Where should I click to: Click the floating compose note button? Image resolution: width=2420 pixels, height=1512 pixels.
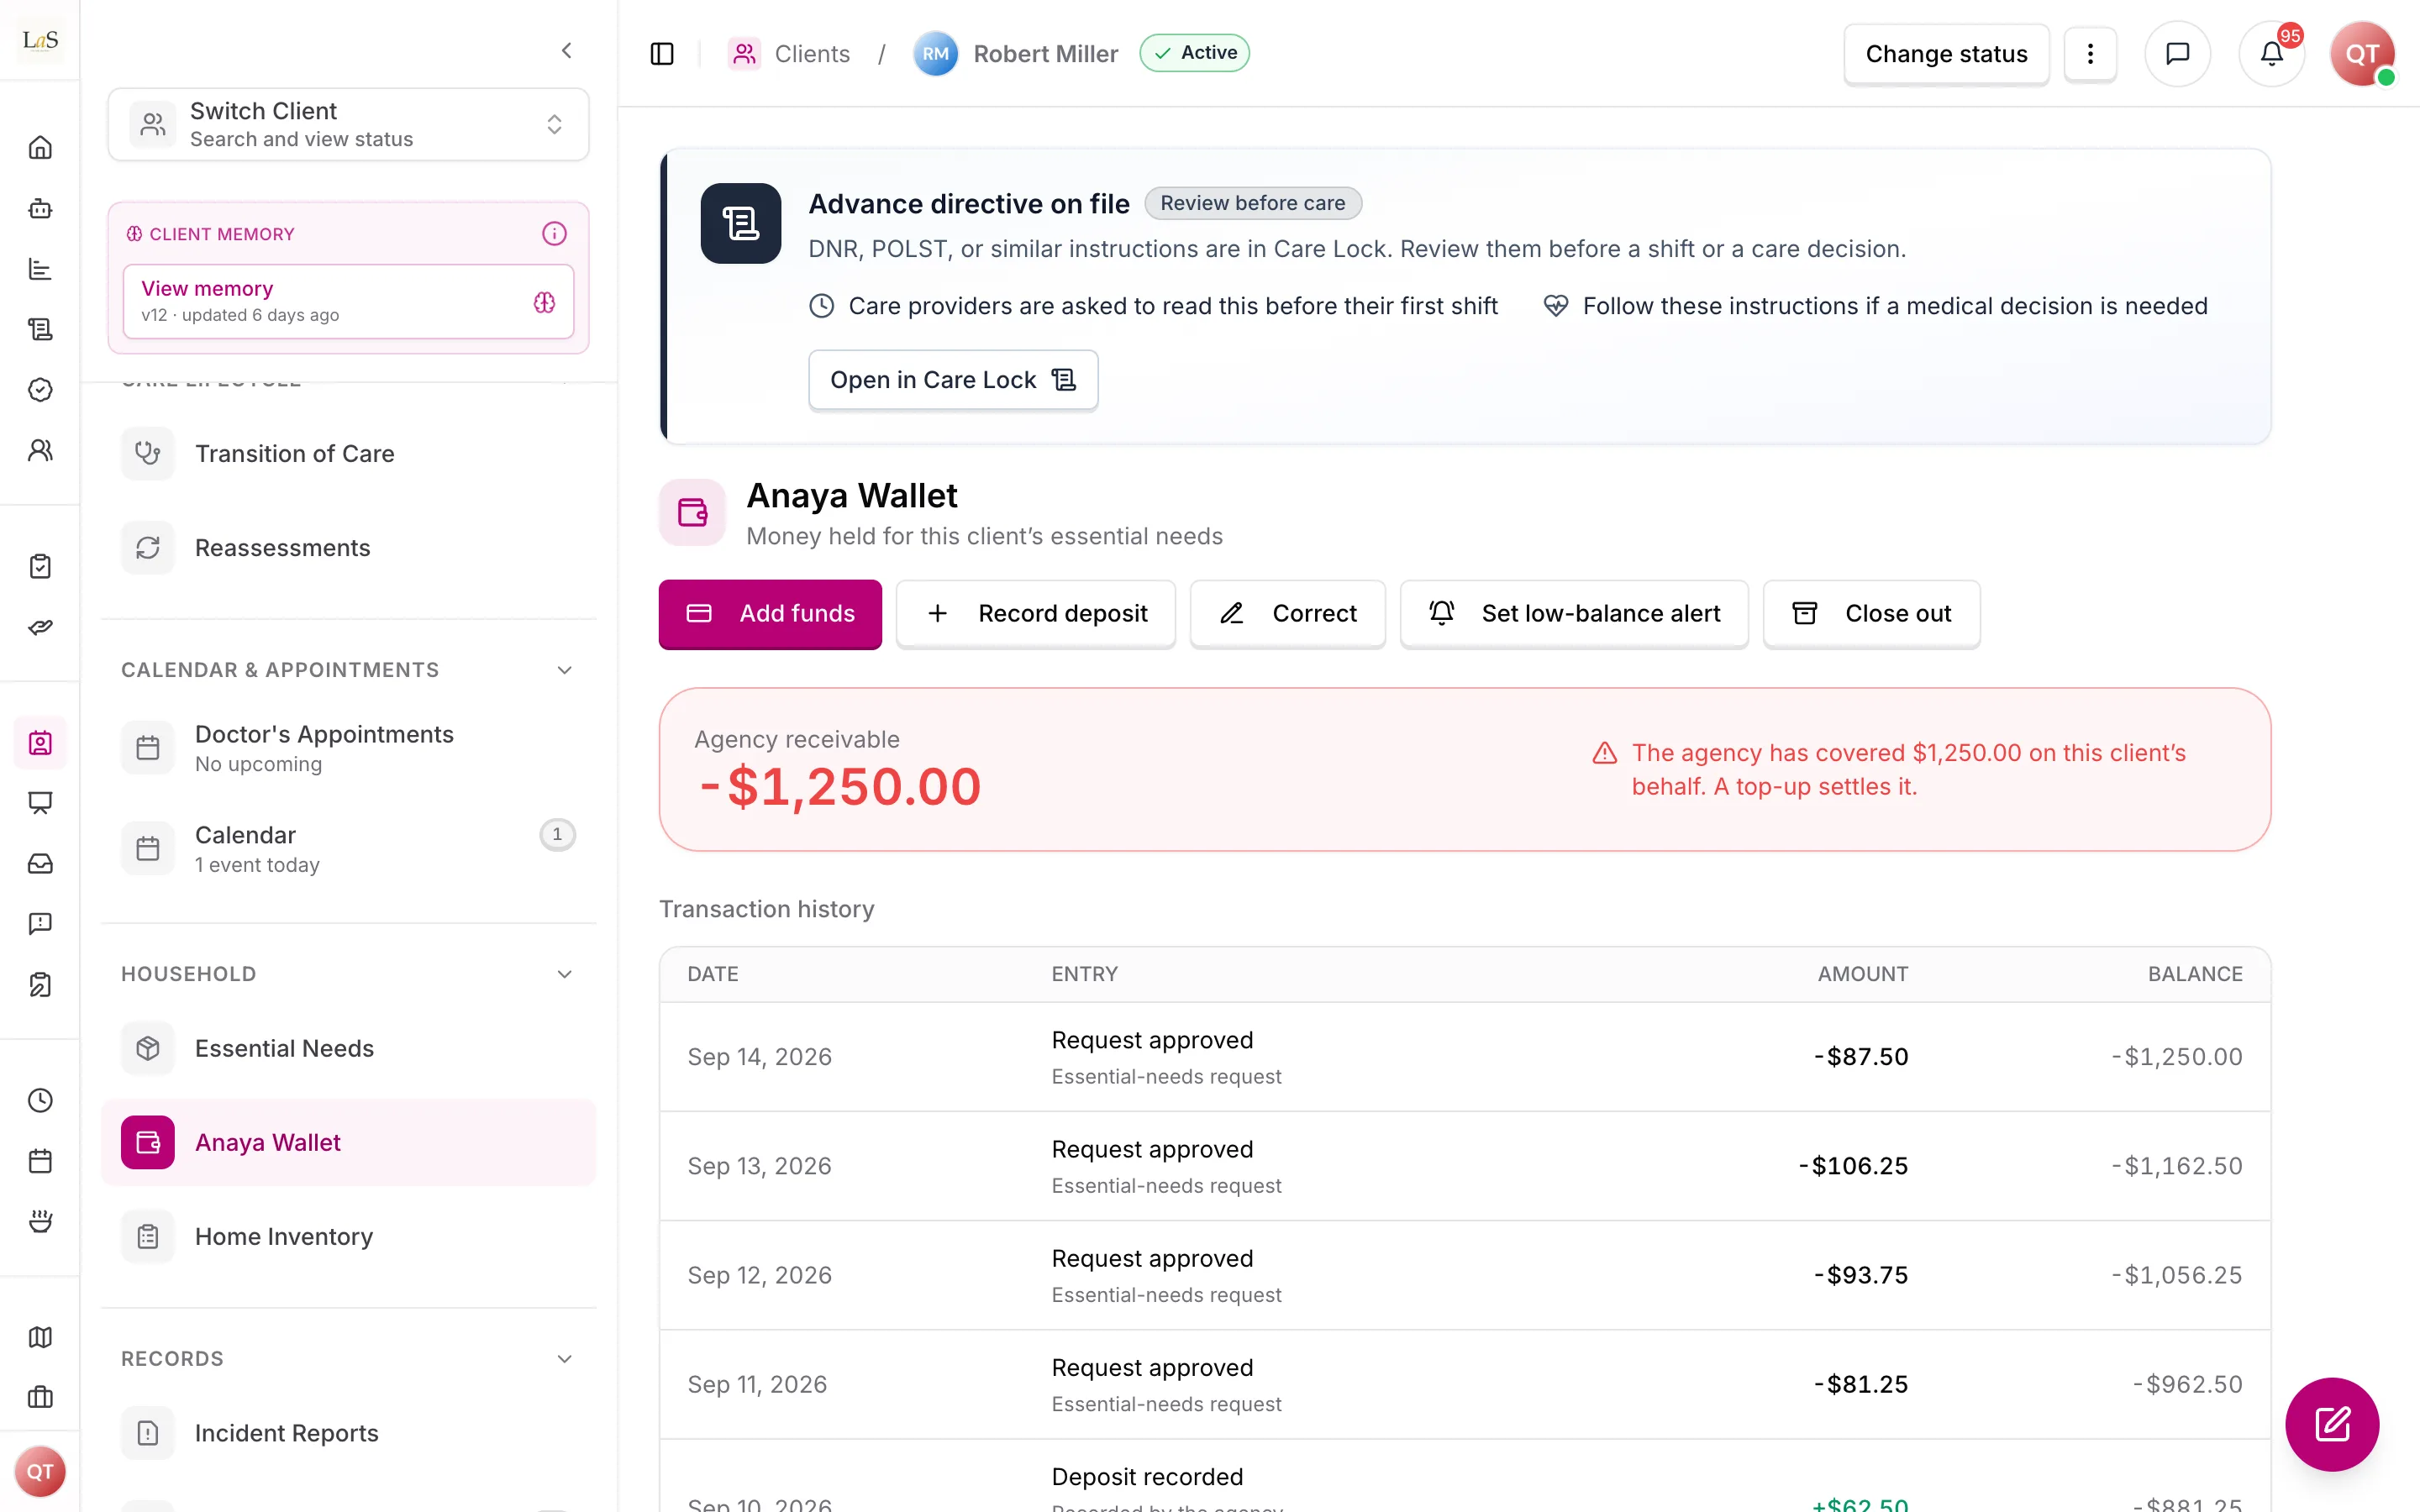coord(2332,1424)
